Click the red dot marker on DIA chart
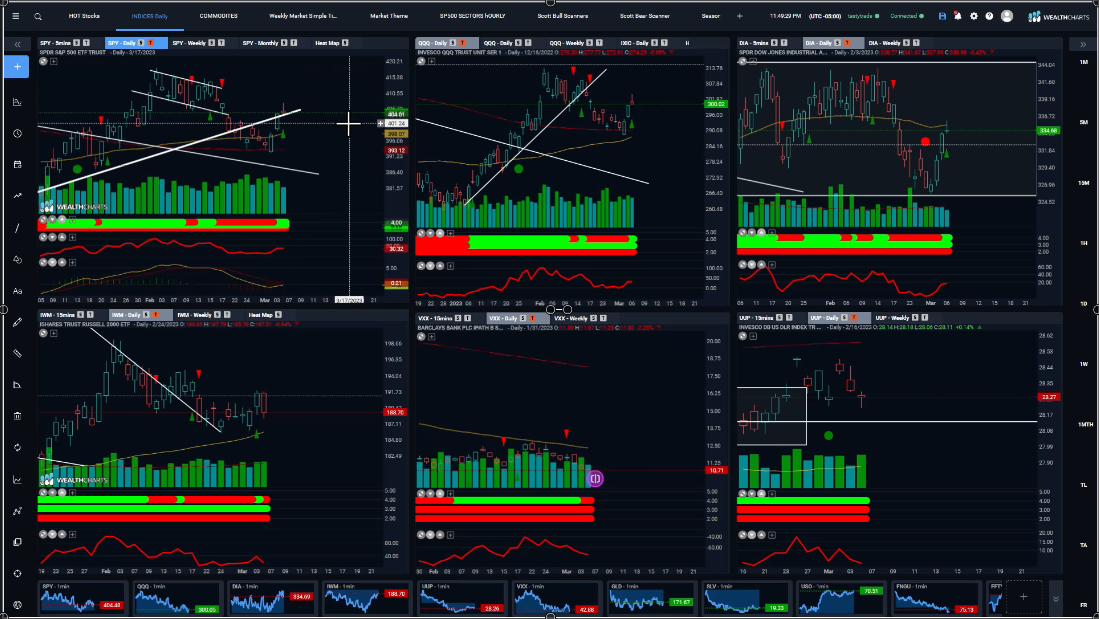 pos(925,142)
